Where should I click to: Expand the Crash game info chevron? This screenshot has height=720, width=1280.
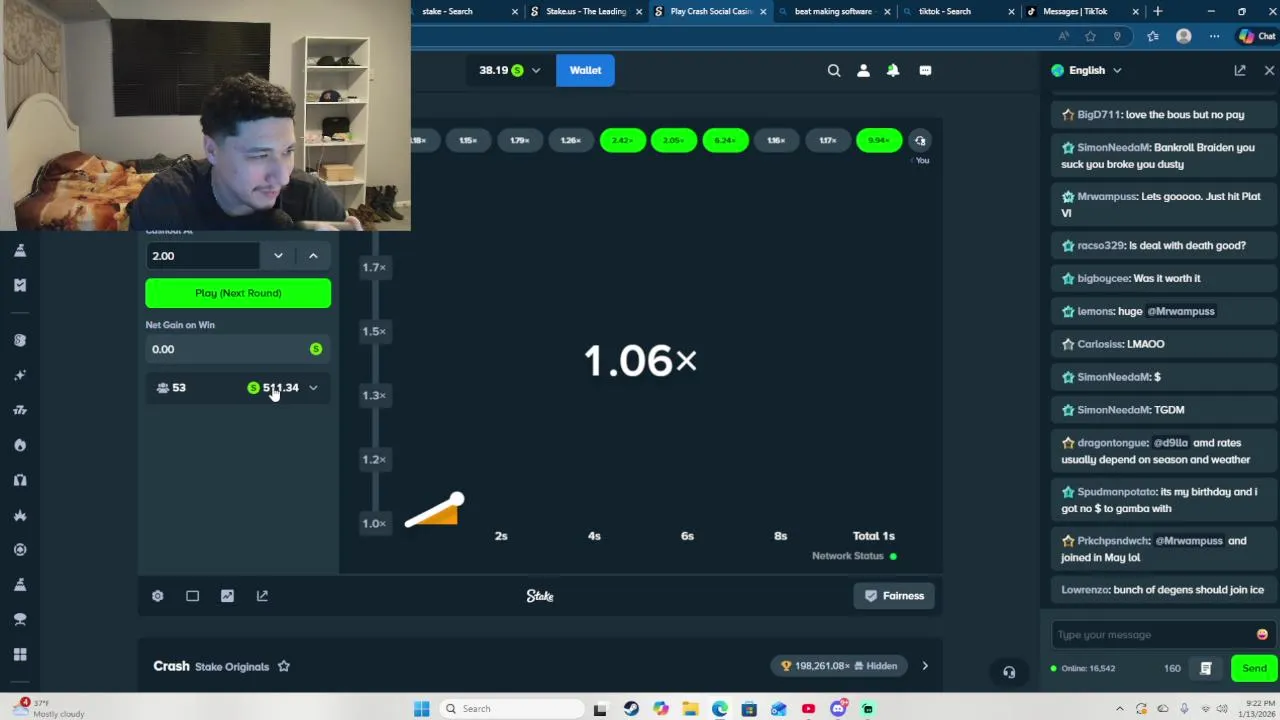point(925,666)
